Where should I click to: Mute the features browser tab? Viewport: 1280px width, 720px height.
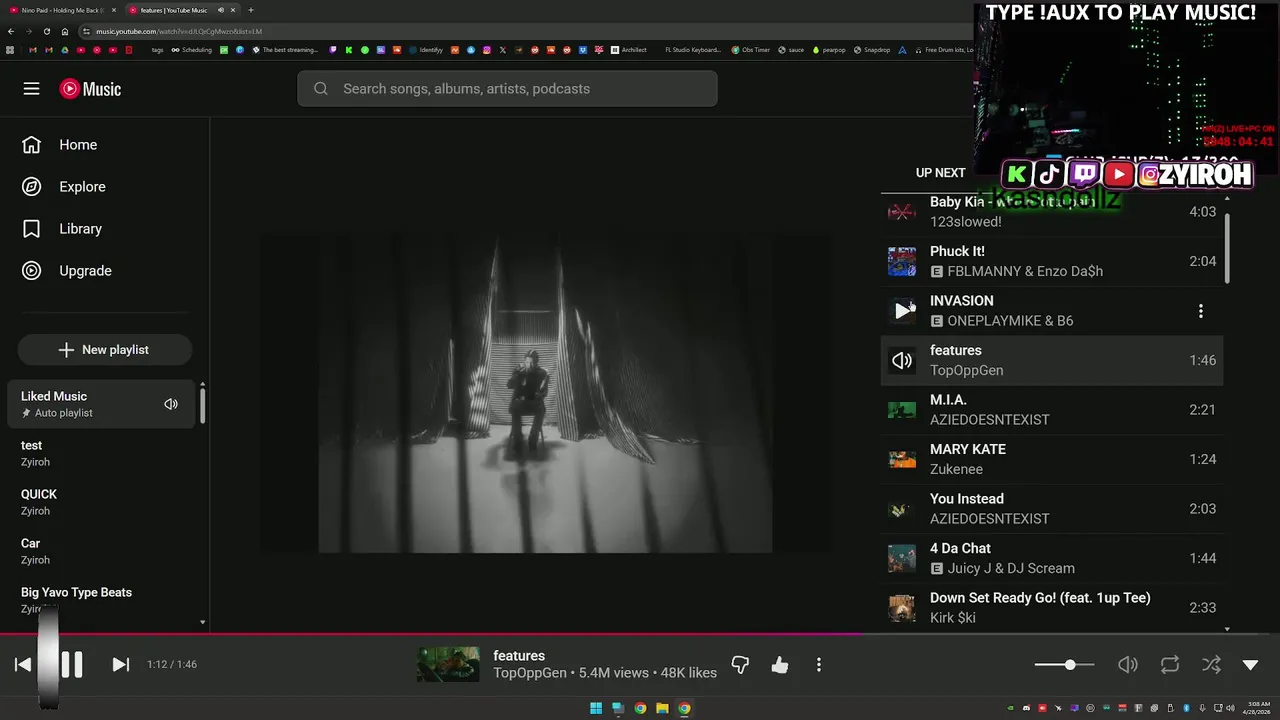[220, 10]
